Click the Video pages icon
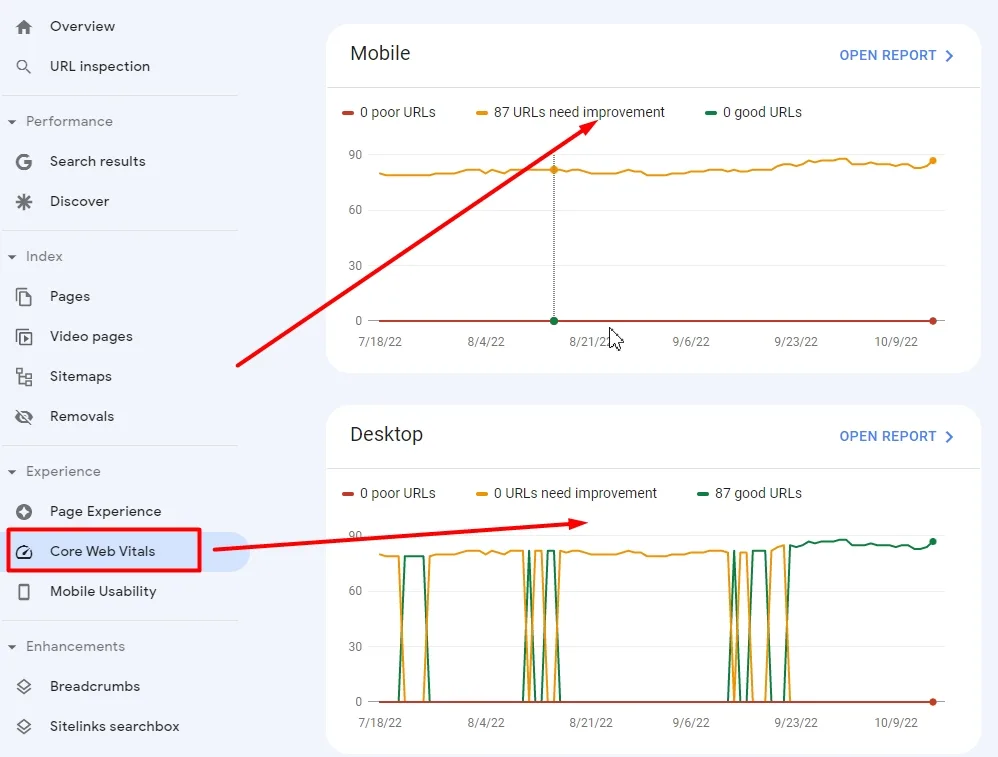The image size is (998, 757). [x=24, y=337]
